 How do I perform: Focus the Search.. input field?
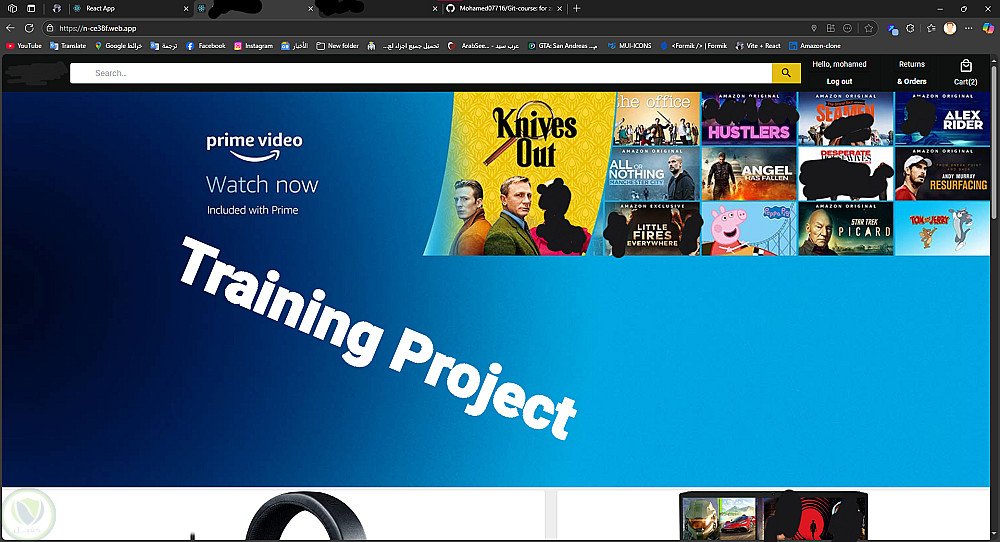point(421,73)
